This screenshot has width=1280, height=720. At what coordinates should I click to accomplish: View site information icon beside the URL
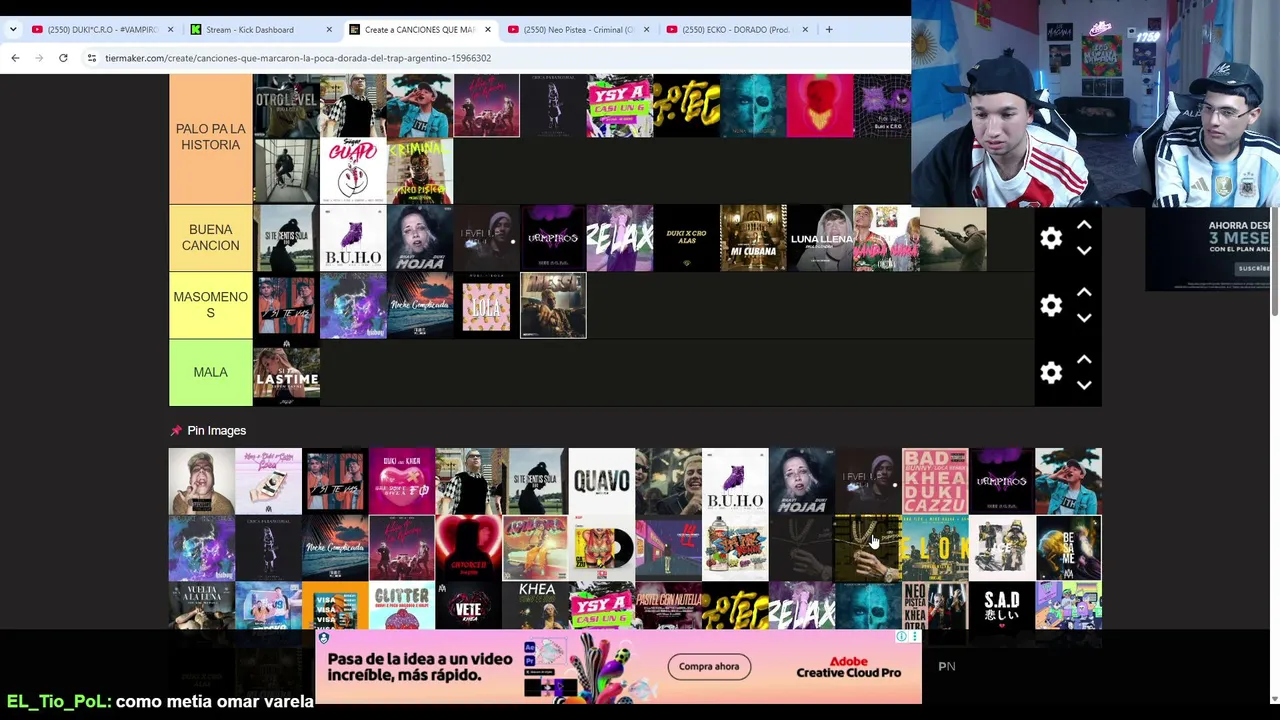click(91, 58)
